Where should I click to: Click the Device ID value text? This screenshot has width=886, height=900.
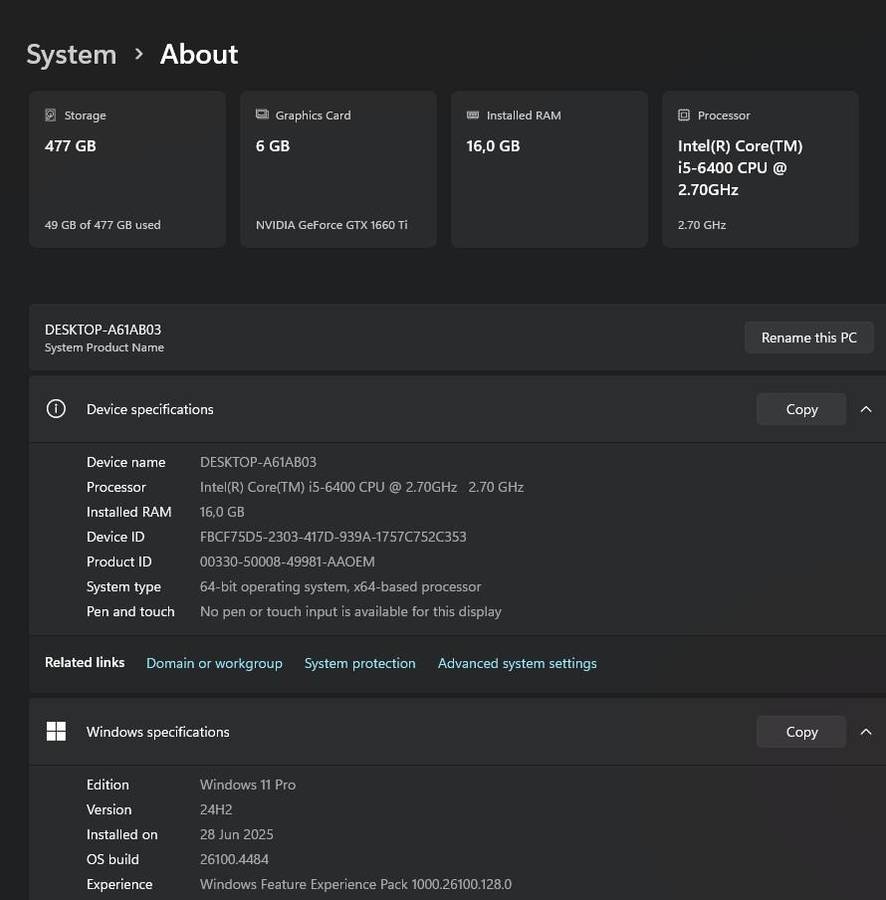click(333, 537)
